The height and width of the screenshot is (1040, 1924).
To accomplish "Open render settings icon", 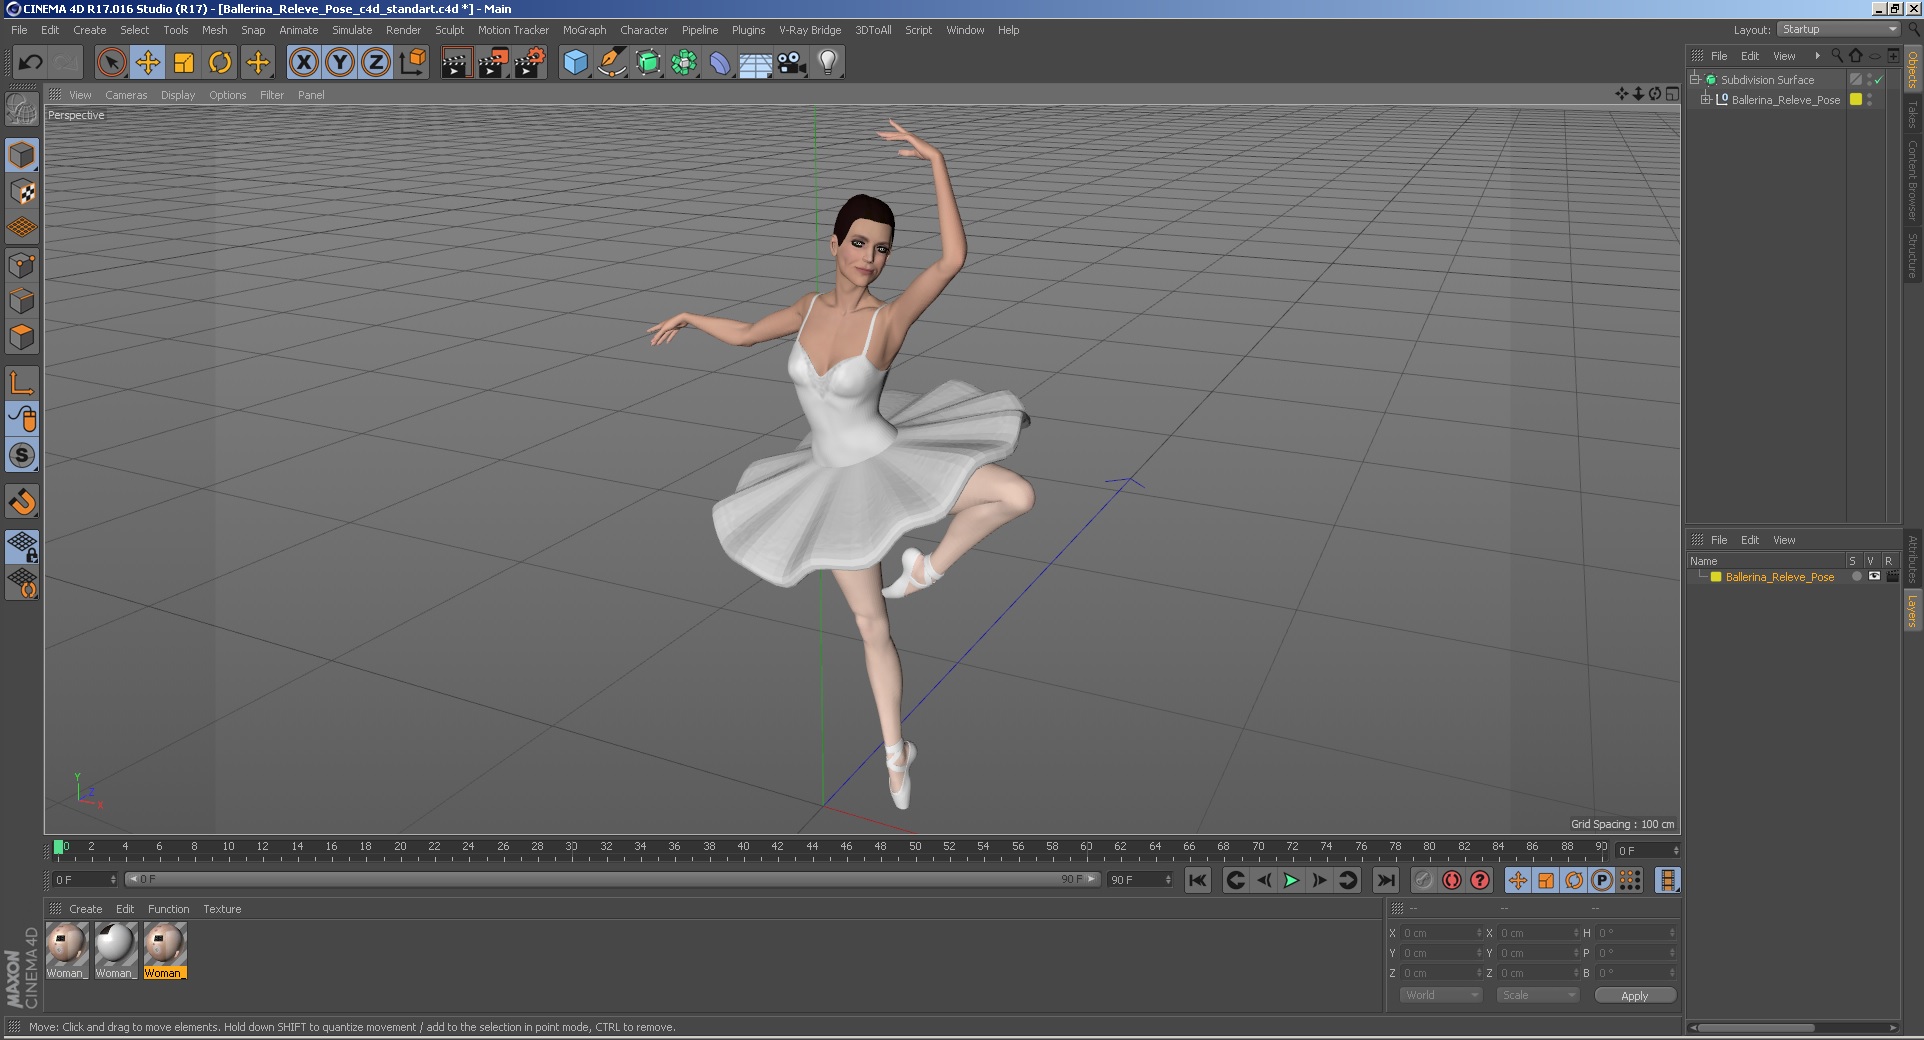I will click(530, 62).
